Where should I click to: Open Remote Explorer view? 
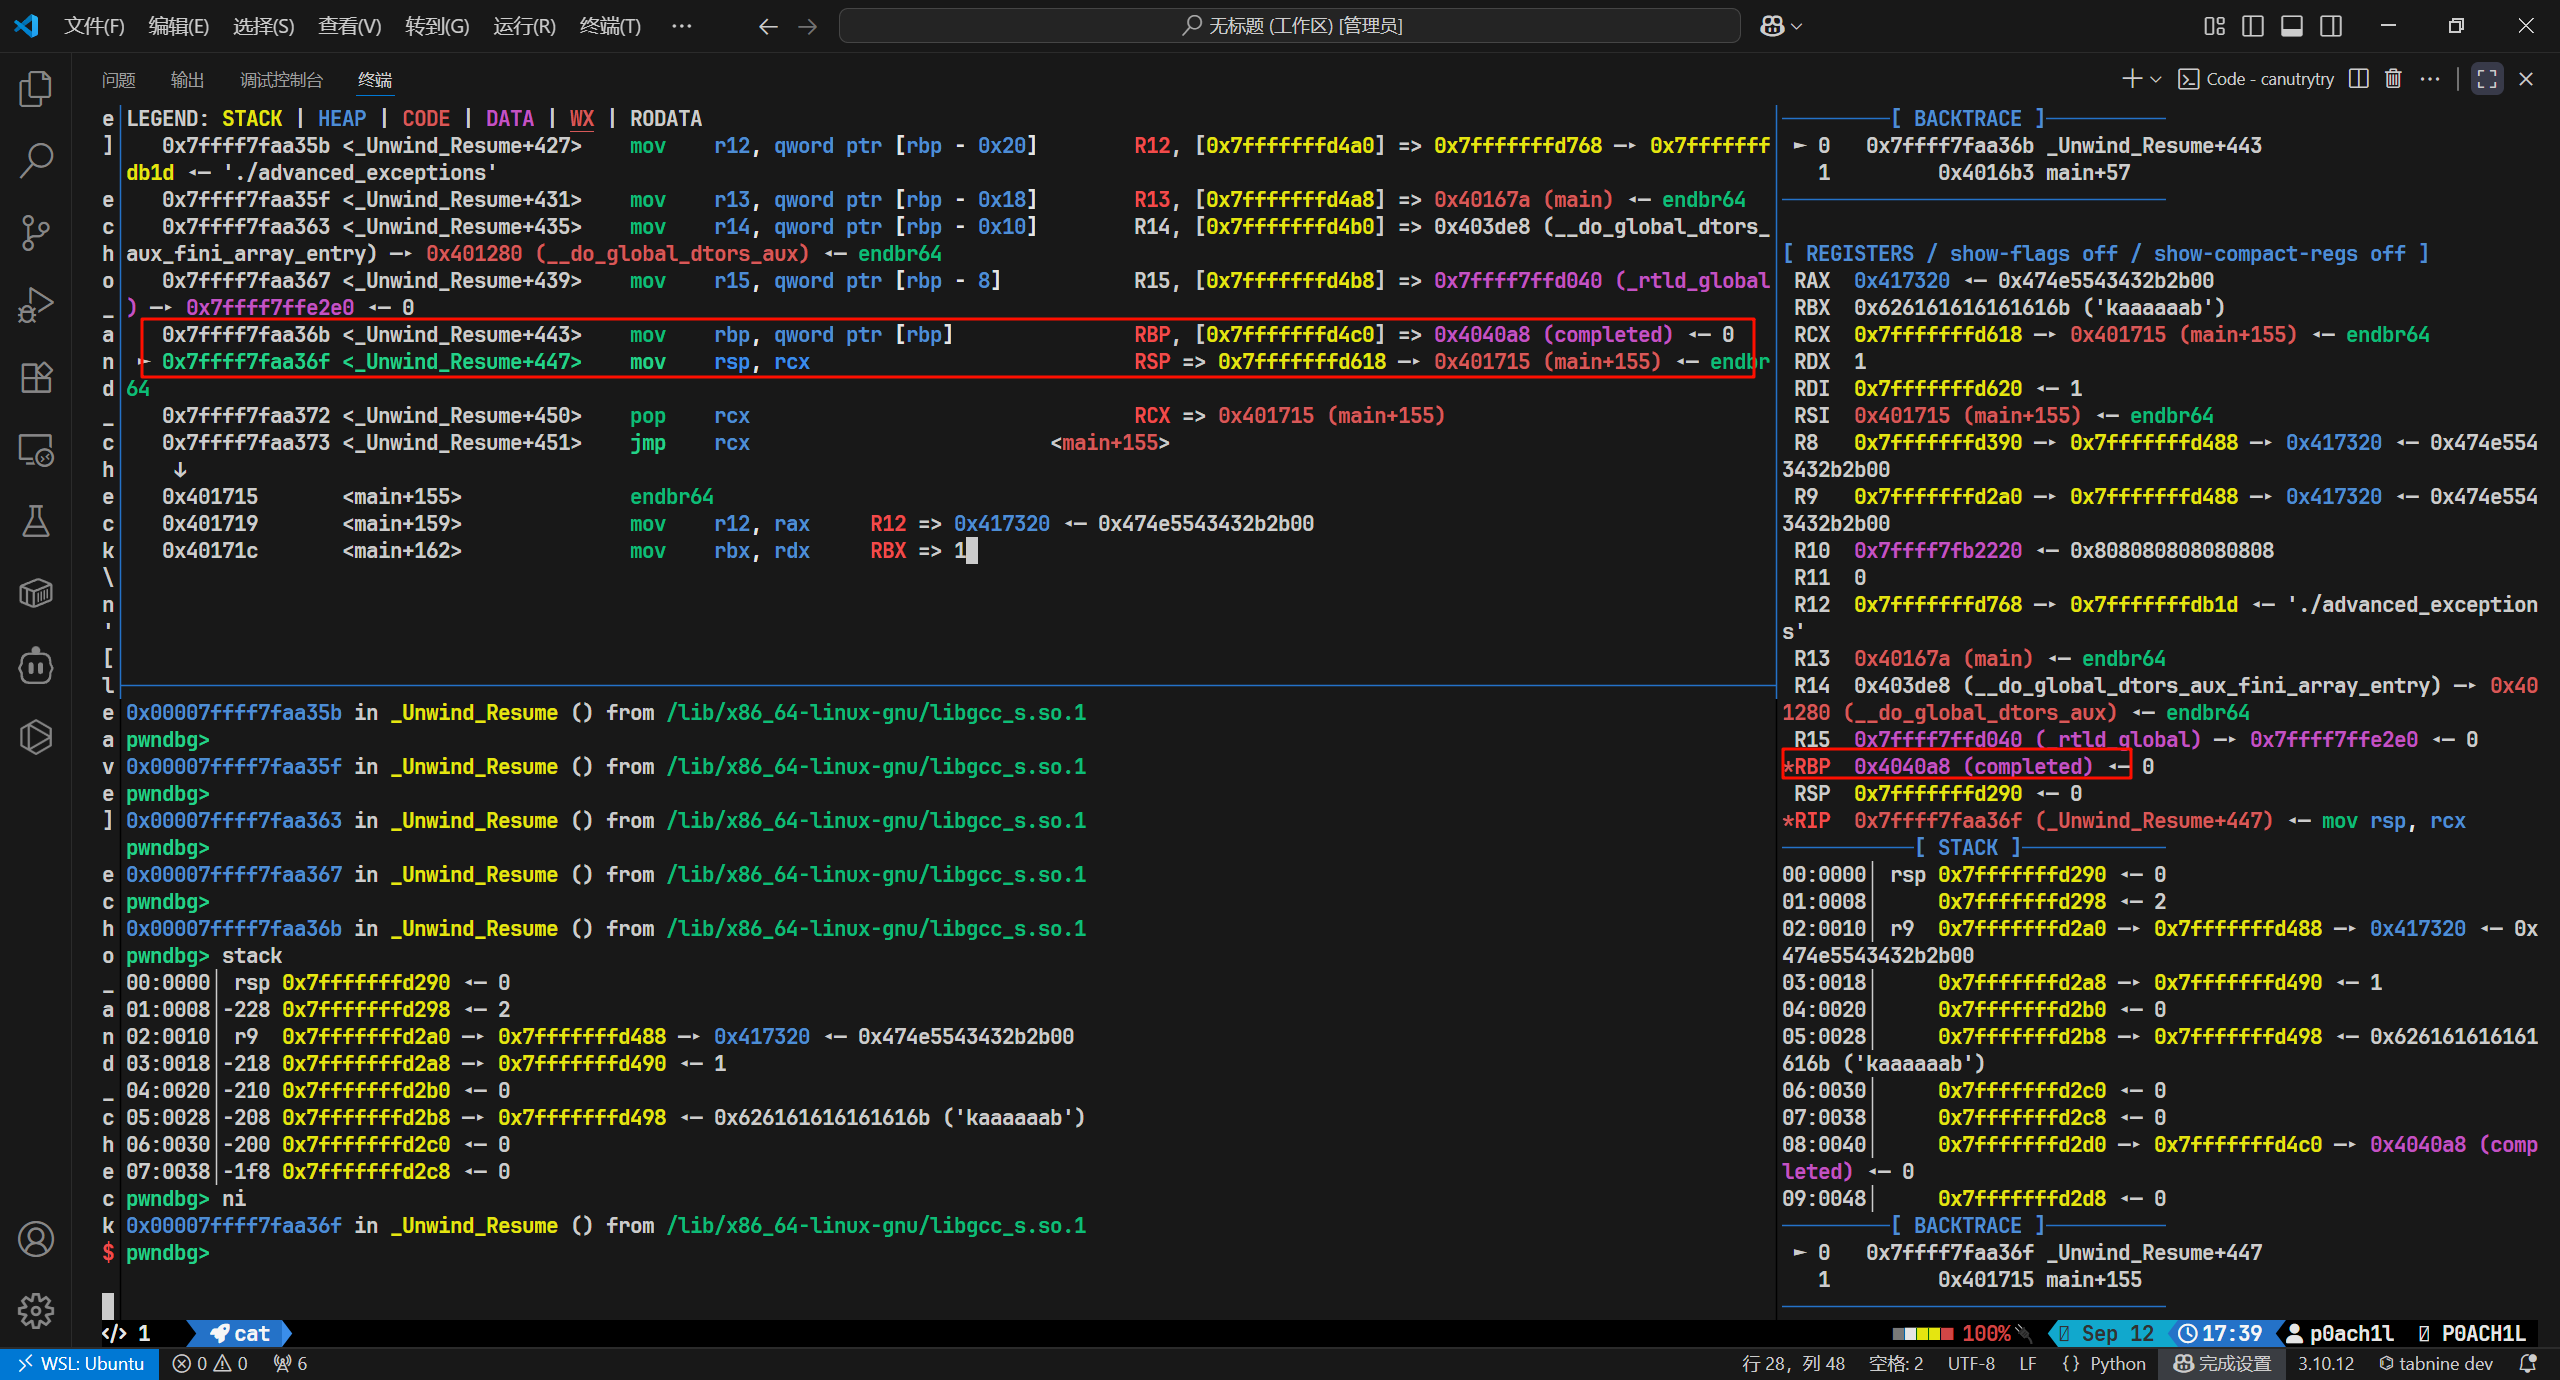[x=36, y=450]
